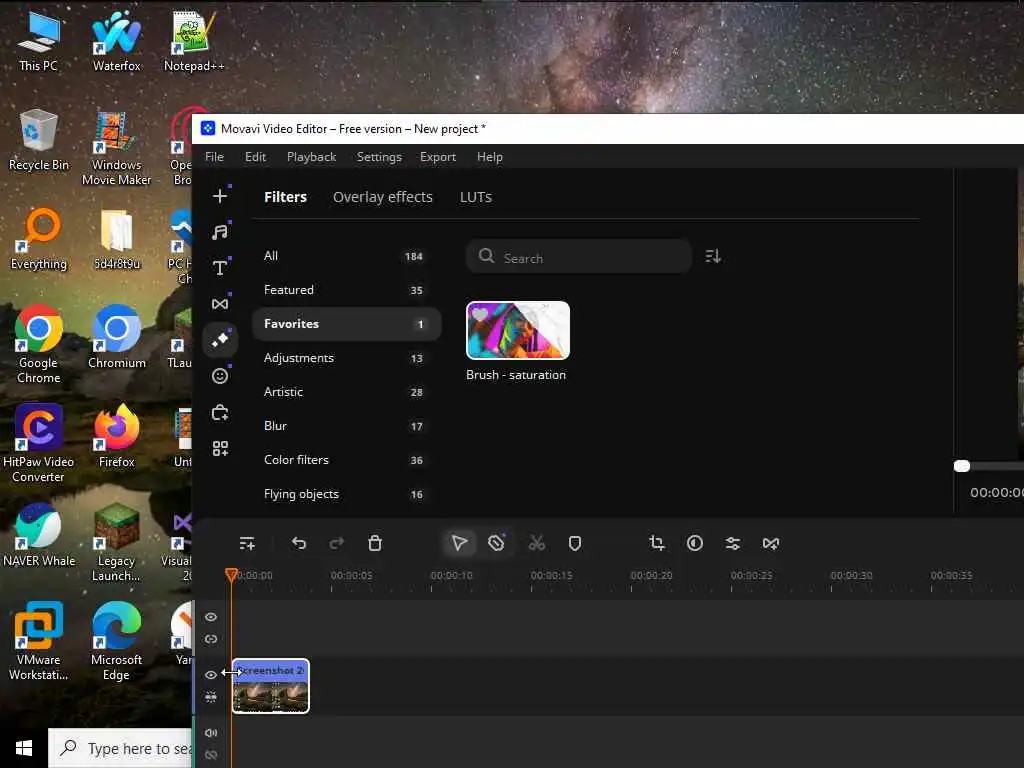
Task: Open Clip properties sliders icon
Action: (733, 543)
